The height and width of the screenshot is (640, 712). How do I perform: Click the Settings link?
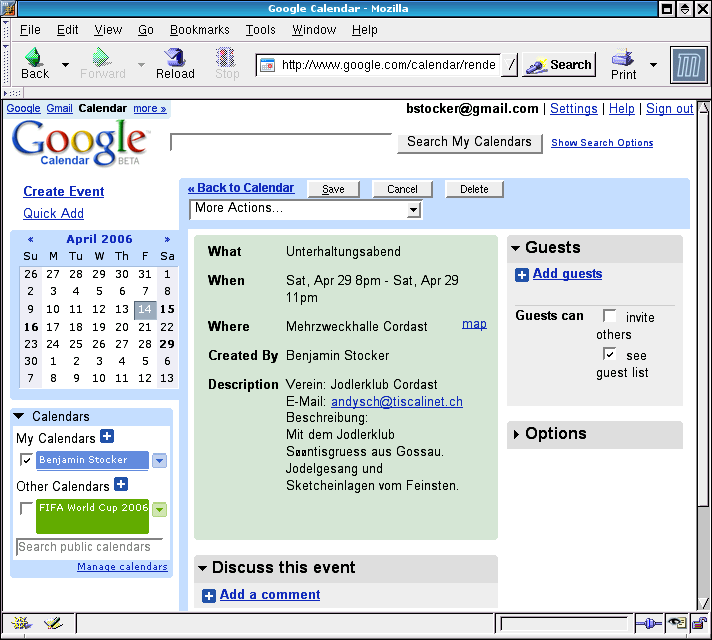pos(574,109)
